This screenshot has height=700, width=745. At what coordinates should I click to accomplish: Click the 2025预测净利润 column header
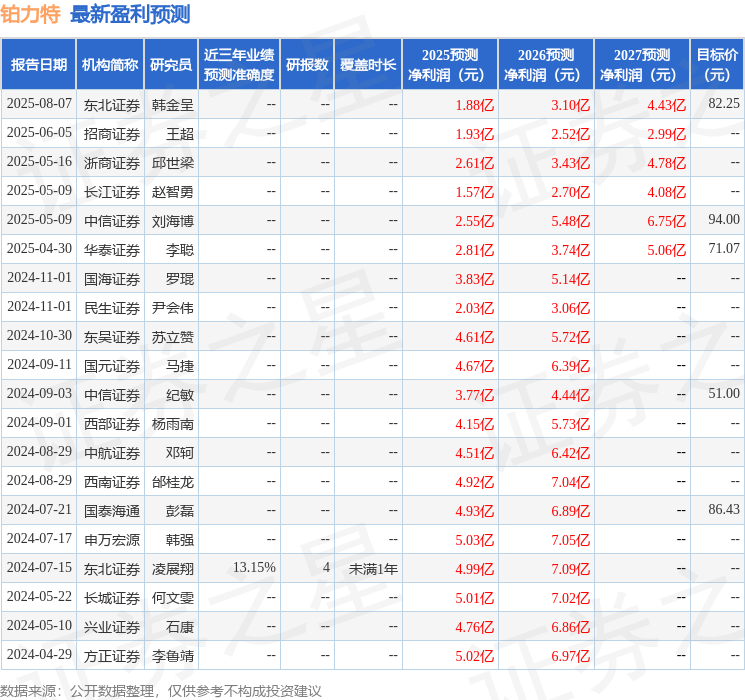point(450,65)
